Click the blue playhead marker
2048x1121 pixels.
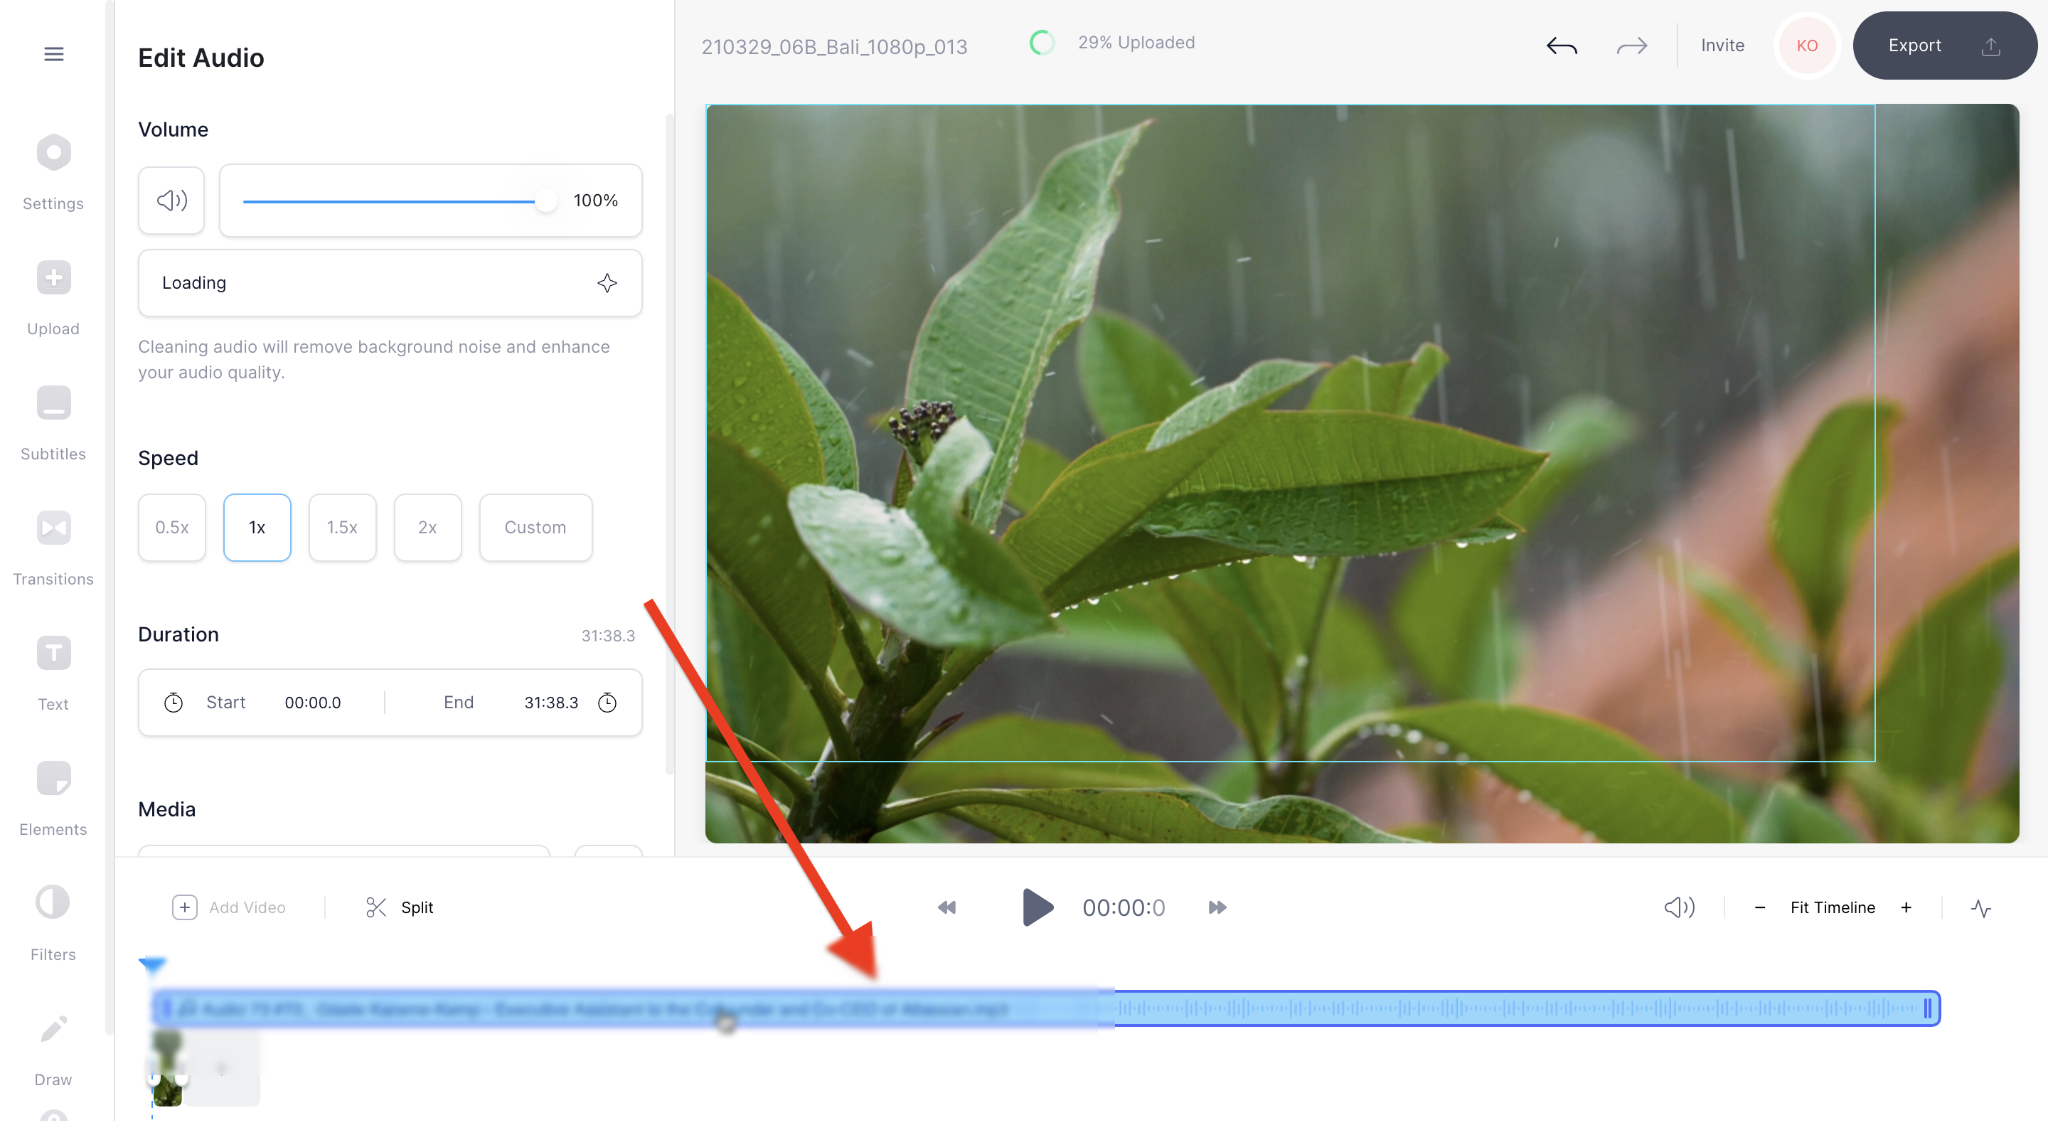tap(152, 965)
